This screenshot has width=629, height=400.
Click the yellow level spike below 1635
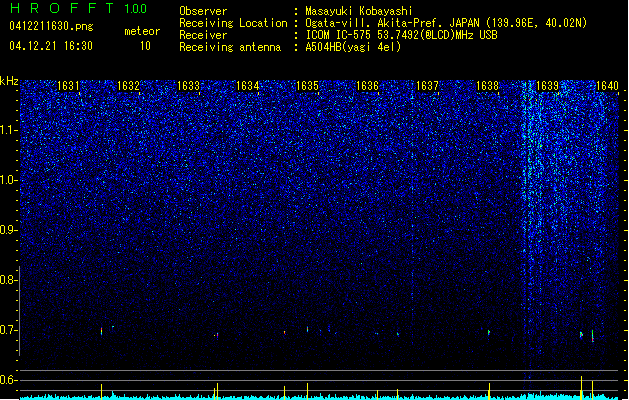[x=308, y=391]
